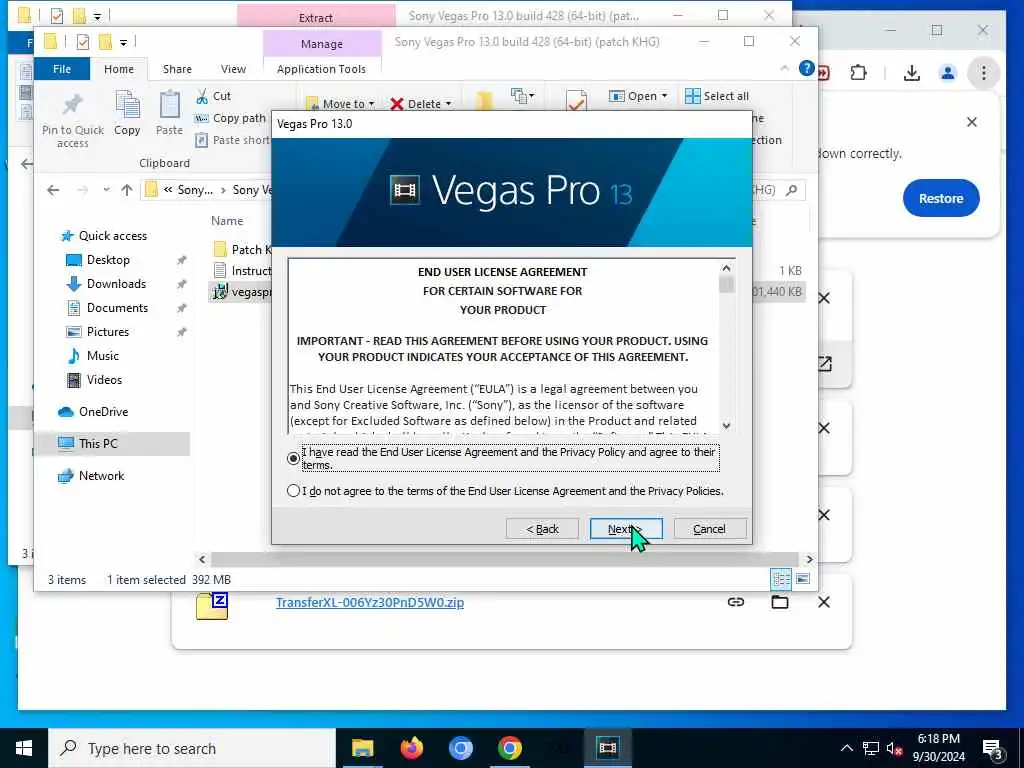
Task: Click the EULA scrollbar down arrow
Action: (726, 425)
